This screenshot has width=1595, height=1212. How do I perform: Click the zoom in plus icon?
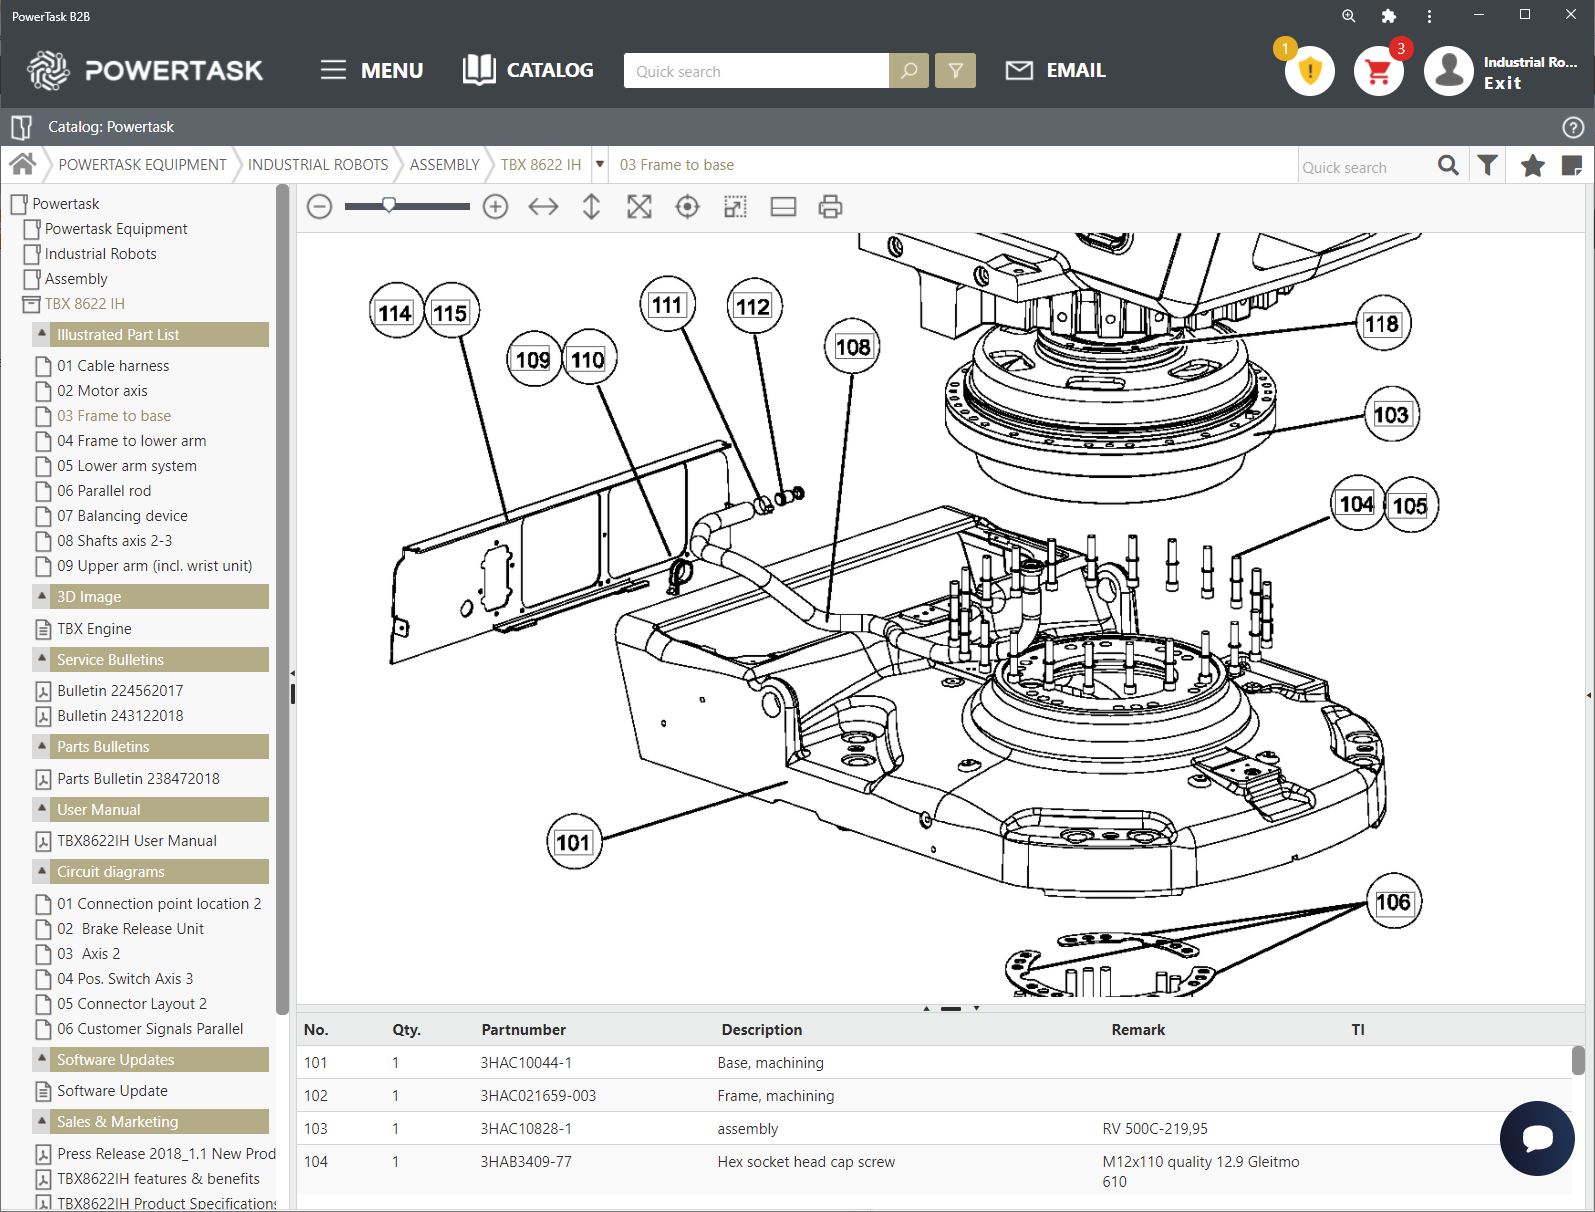click(495, 207)
